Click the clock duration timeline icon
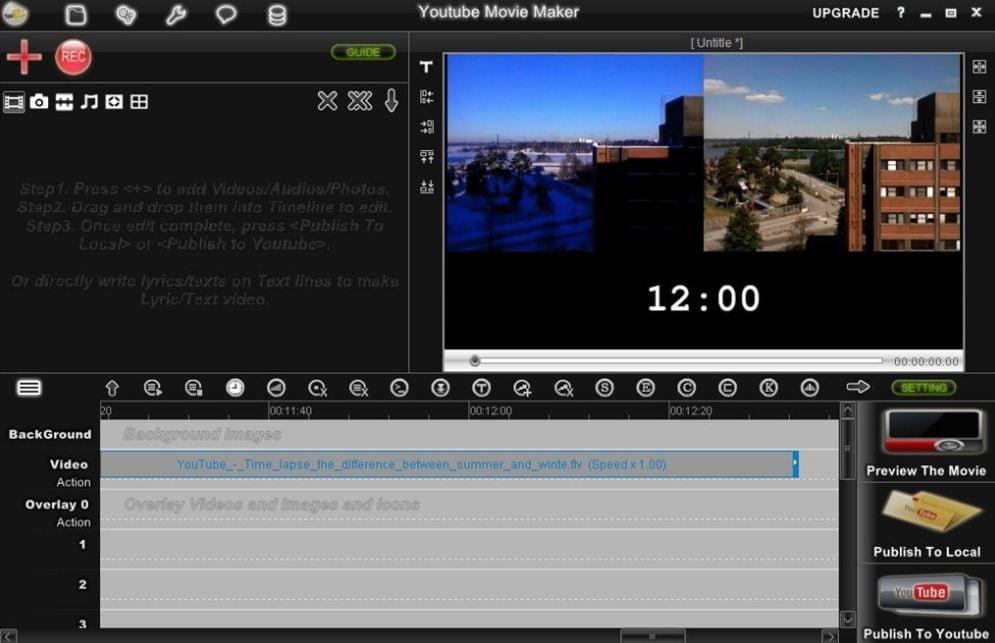Viewport: 995px width, 643px height. coord(235,388)
